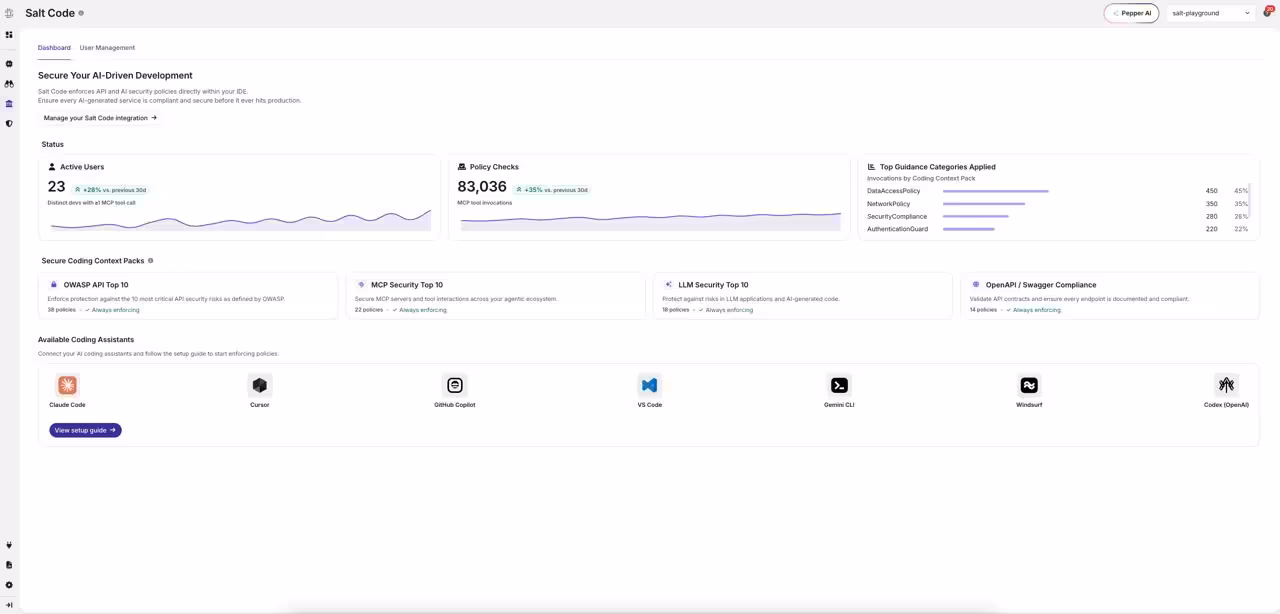Open the document sidebar icon
Screen dimensions: 1280x614
[x=9, y=565]
